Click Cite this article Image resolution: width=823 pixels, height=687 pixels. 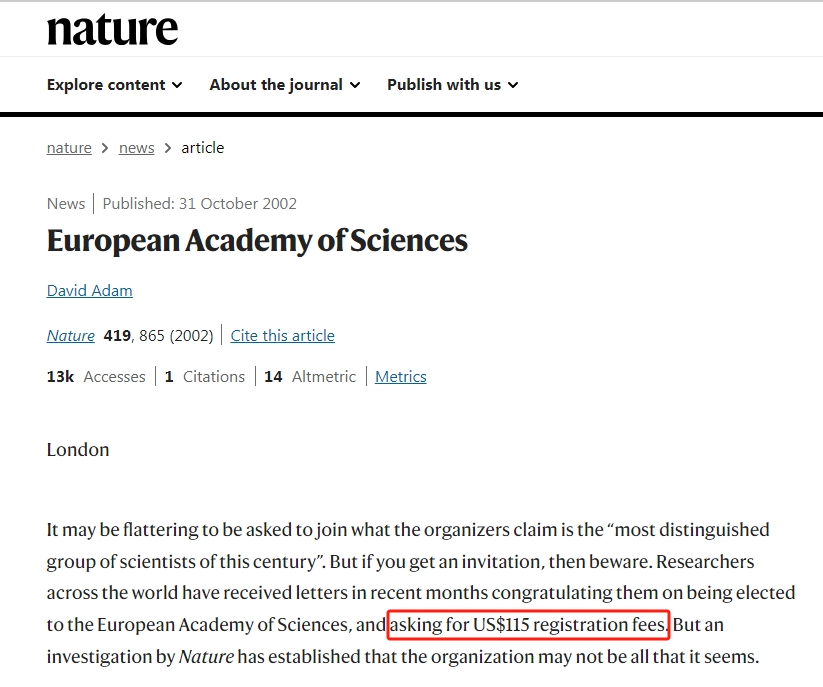coord(282,335)
